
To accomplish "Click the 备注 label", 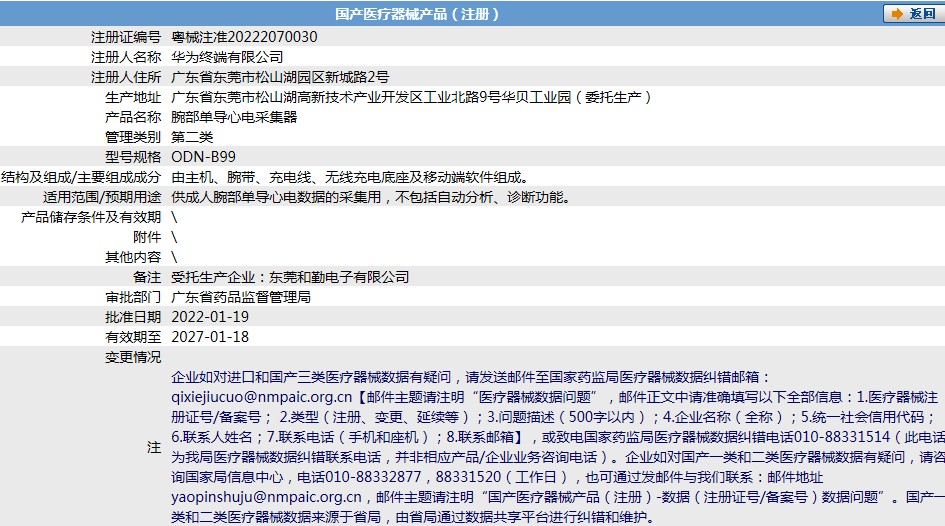I will pyautogui.click(x=147, y=277).
